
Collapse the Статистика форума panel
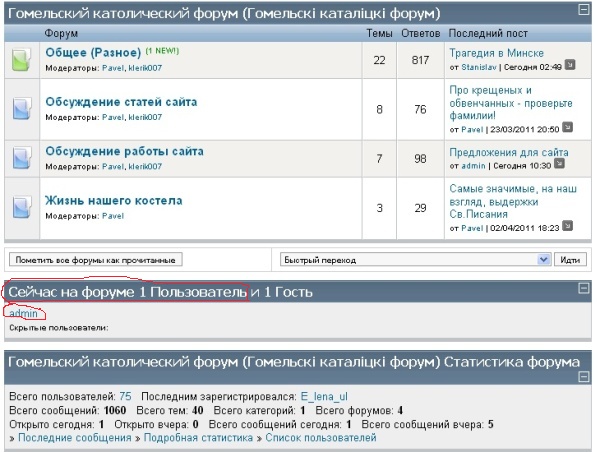coord(583,357)
